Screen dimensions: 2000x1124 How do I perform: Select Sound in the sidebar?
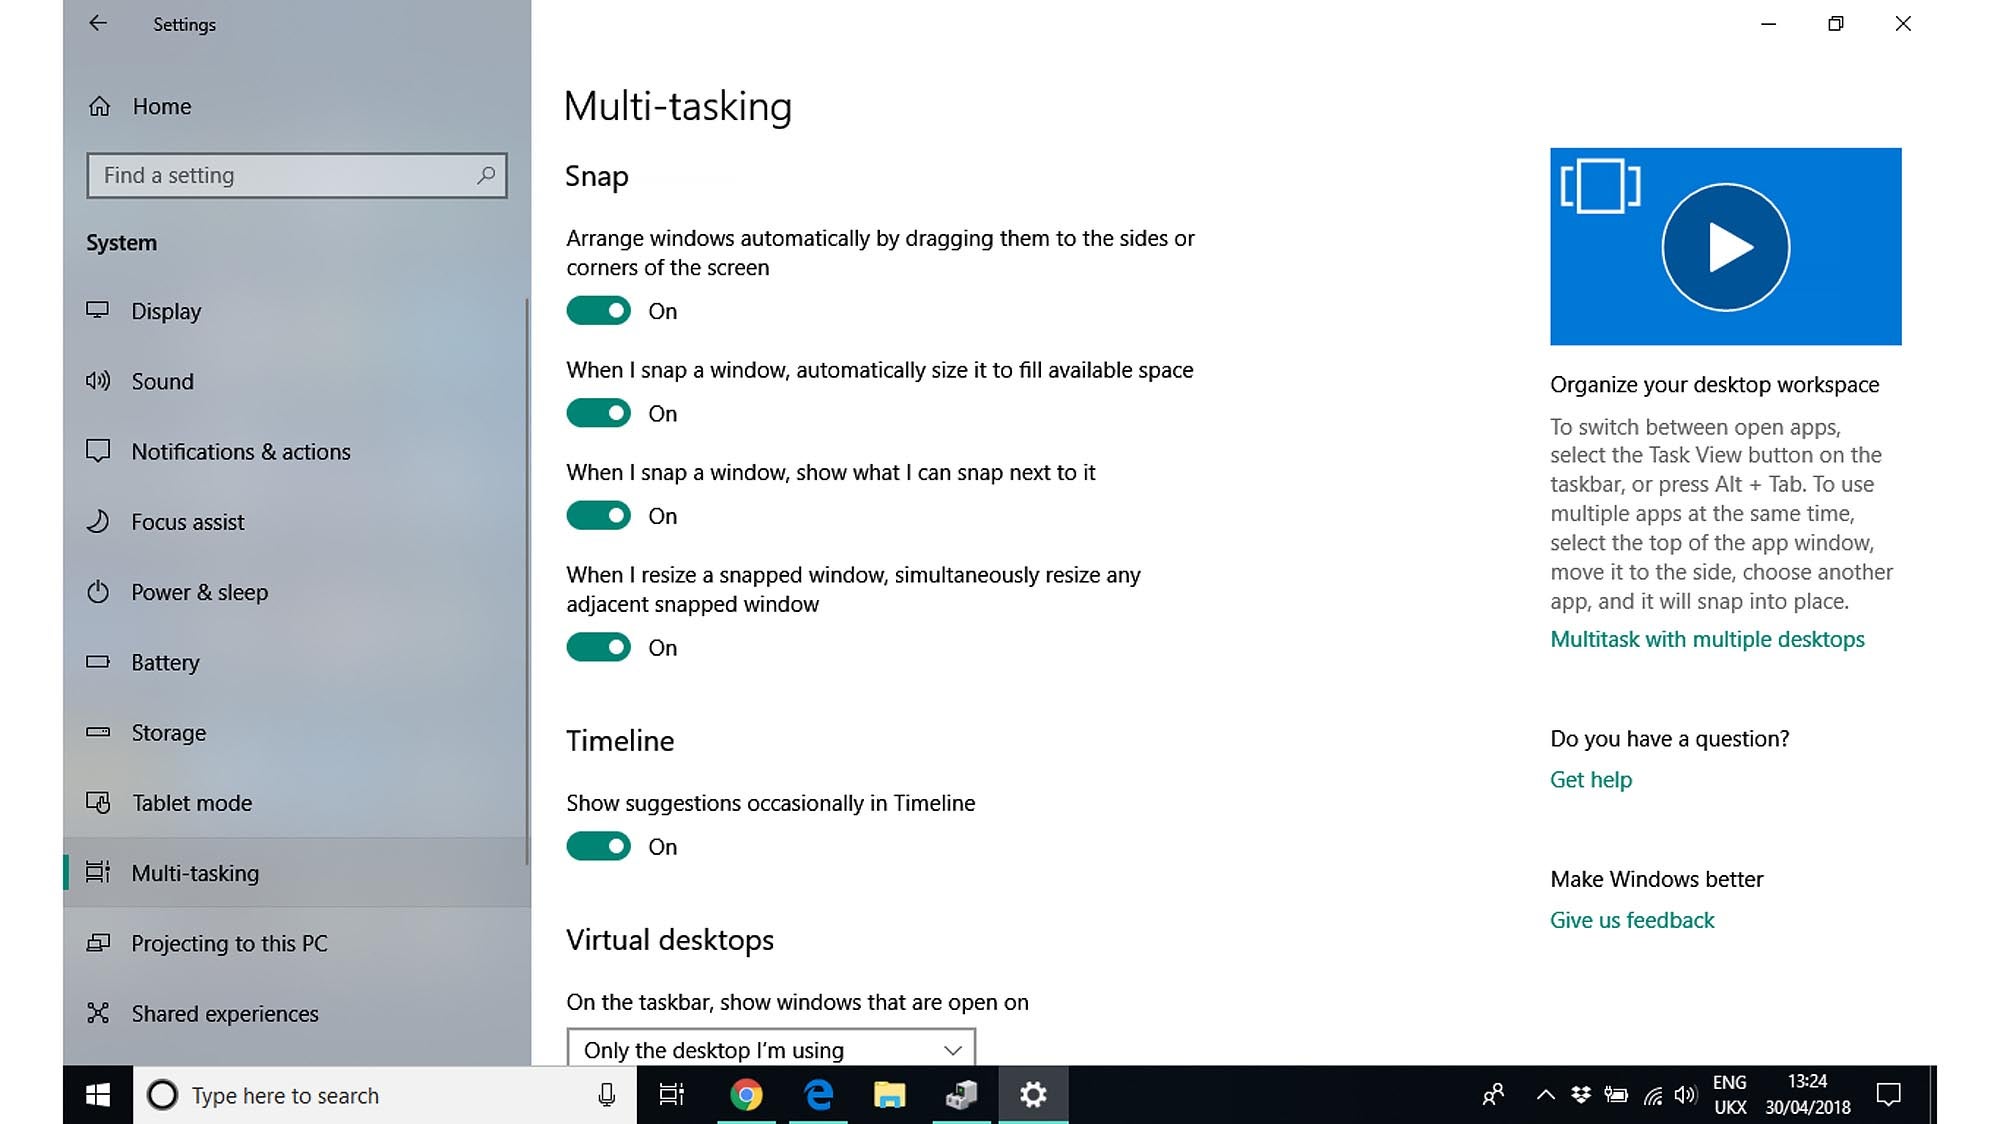[296, 381]
